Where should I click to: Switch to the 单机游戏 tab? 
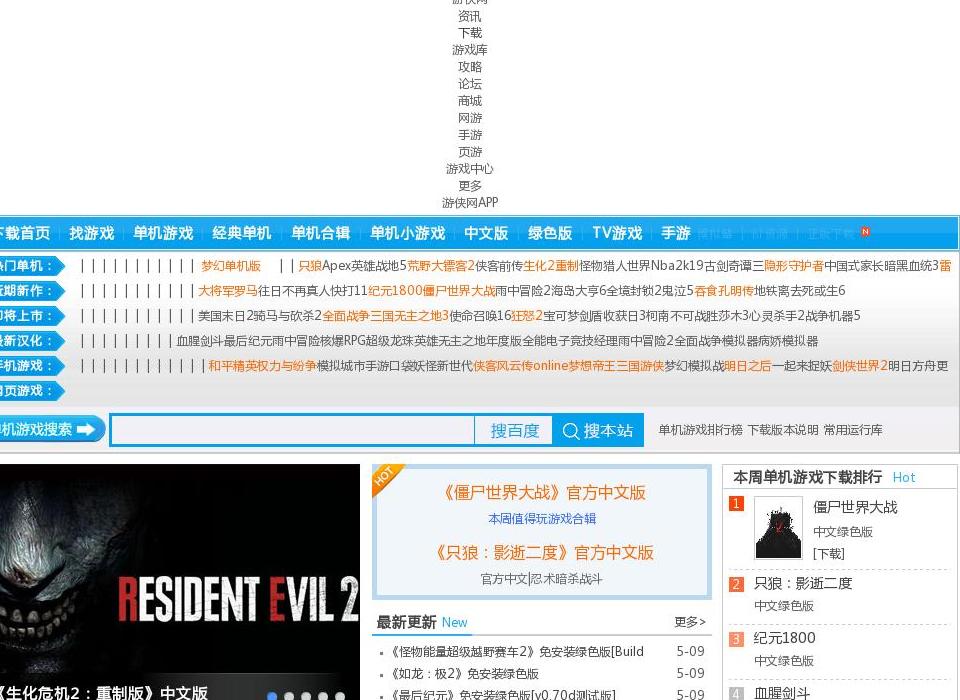coord(163,233)
